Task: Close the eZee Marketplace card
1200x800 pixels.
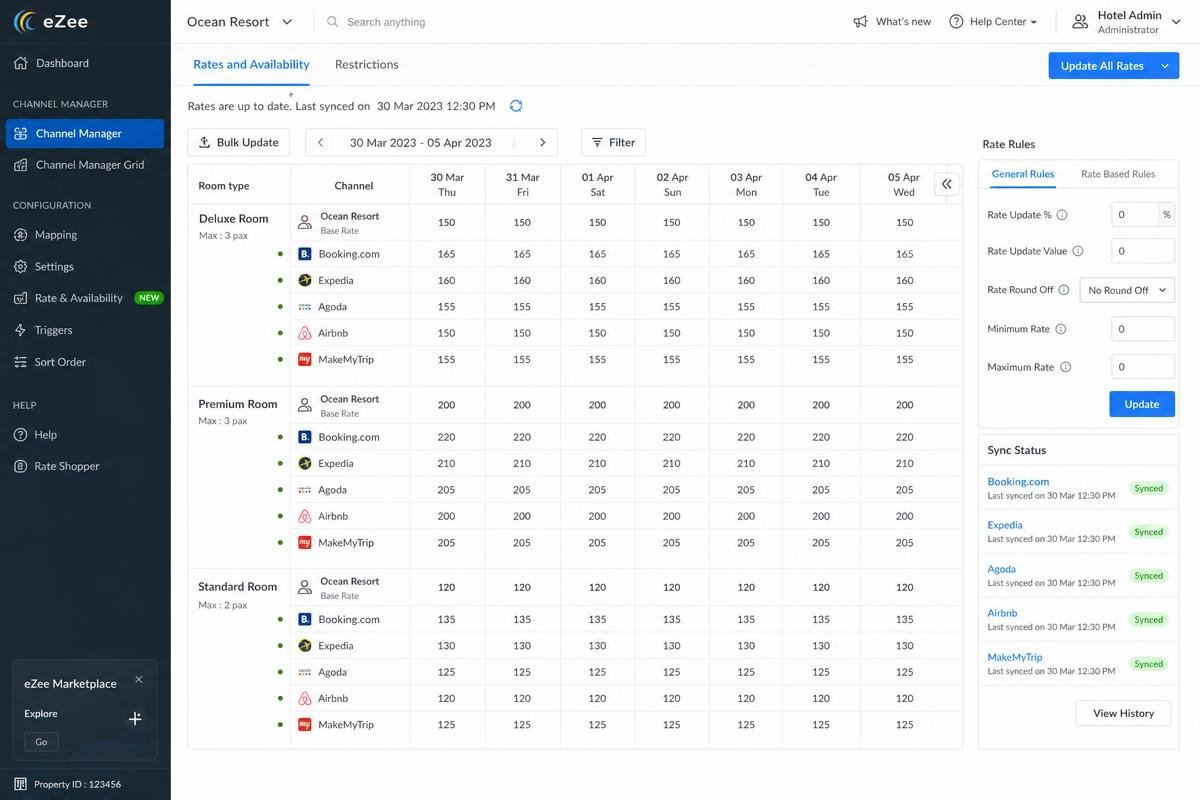Action: (x=139, y=680)
